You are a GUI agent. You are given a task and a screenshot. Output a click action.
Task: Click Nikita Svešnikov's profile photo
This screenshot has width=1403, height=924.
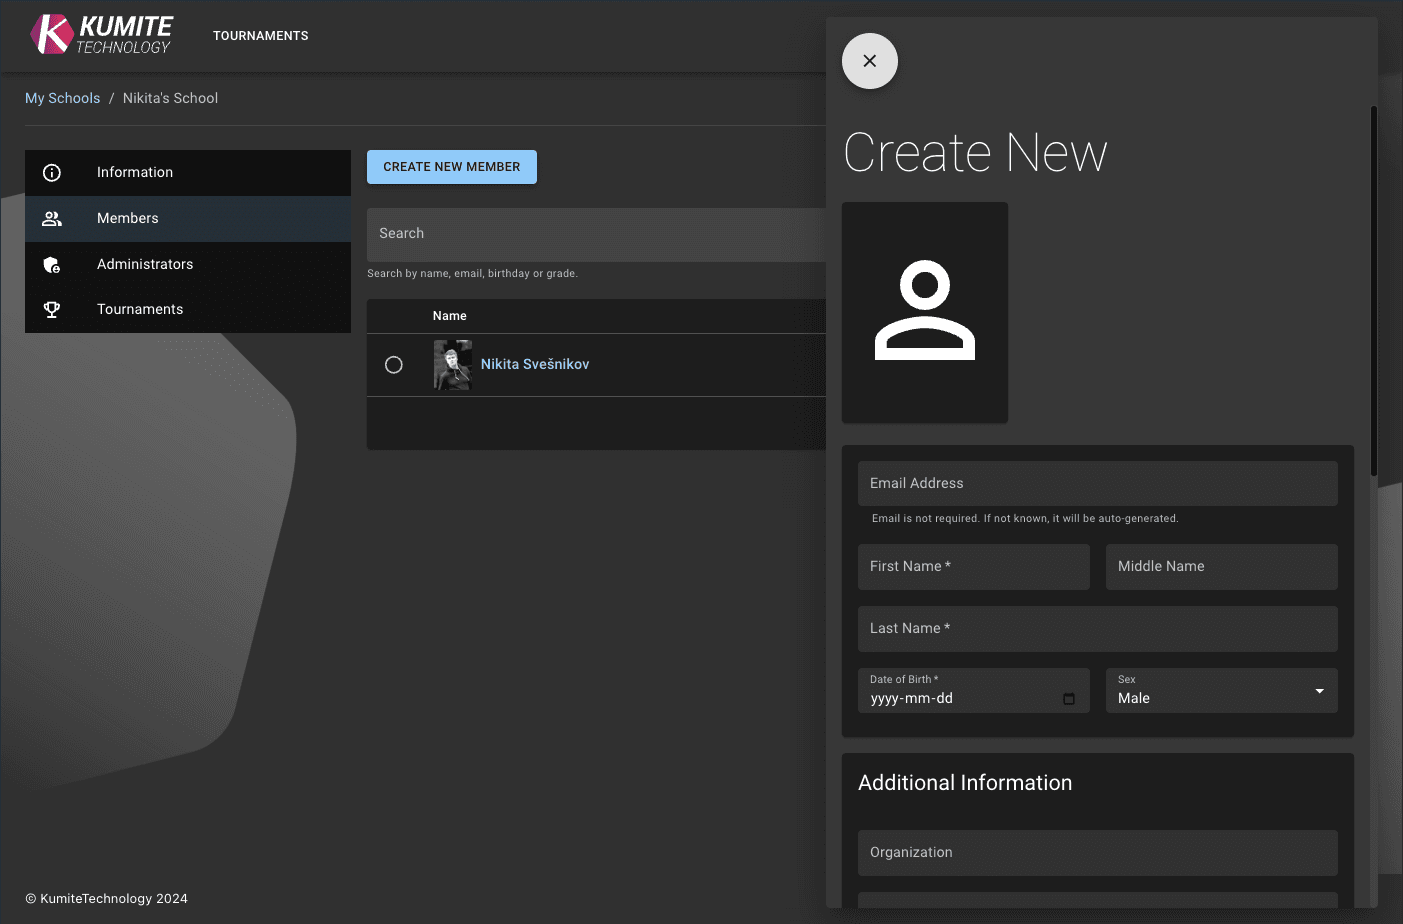452,364
